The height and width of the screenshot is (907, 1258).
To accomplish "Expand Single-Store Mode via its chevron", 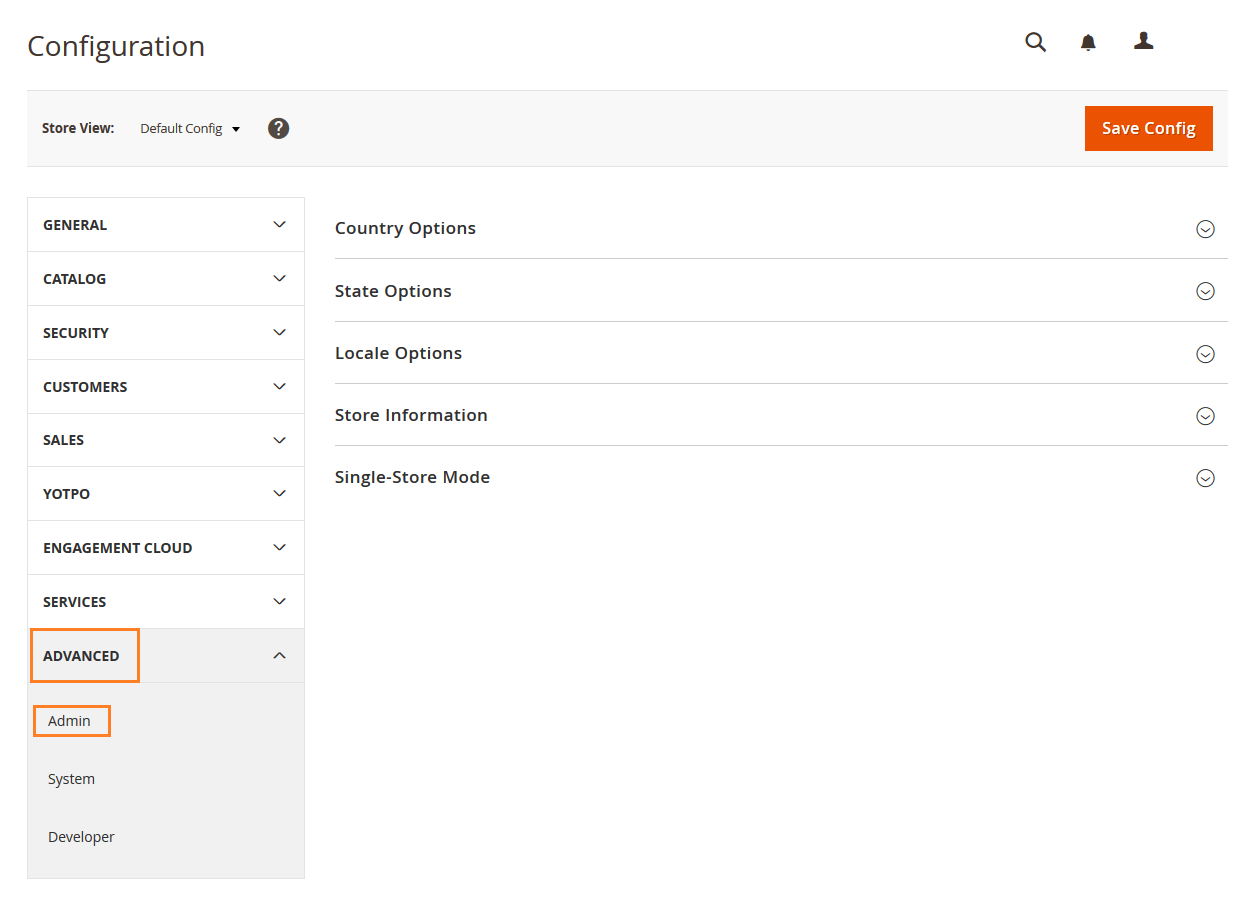I will click(x=1205, y=478).
